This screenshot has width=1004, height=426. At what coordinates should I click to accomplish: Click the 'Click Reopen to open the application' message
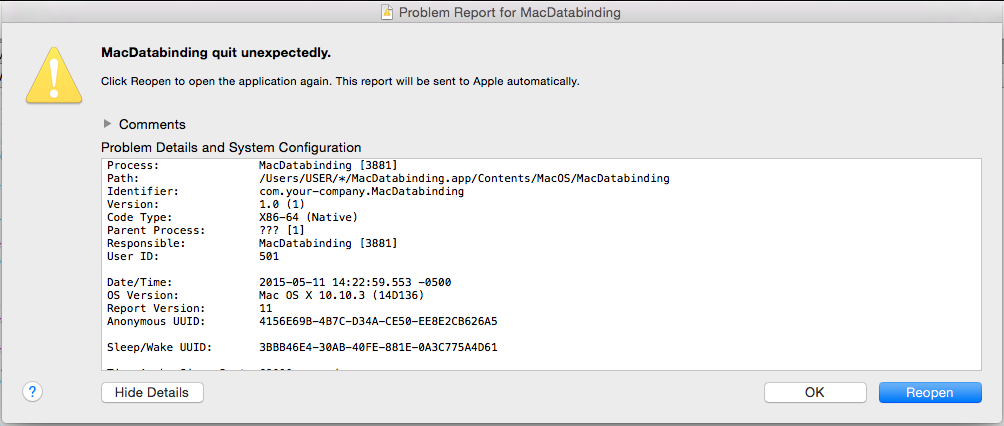coord(341,82)
